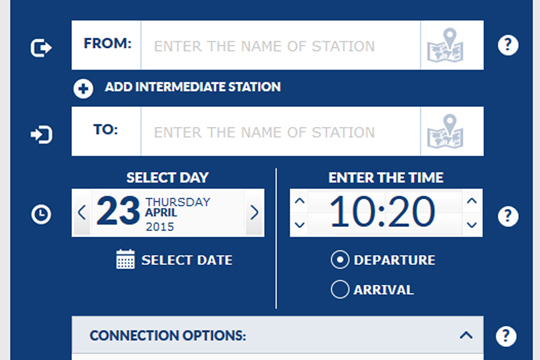
Task: Click the calendar icon next to Select Date
Action: (125, 259)
